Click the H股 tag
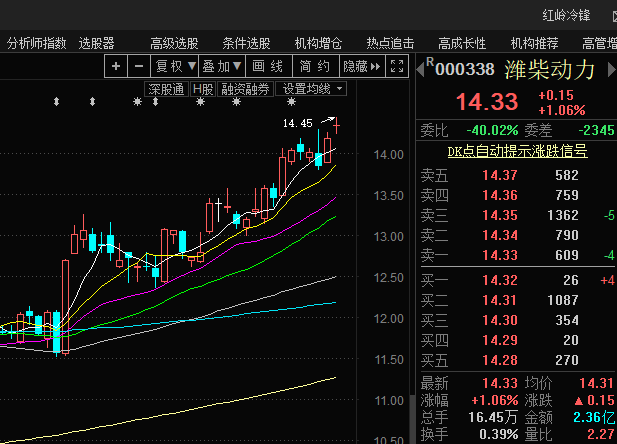 pyautogui.click(x=203, y=89)
